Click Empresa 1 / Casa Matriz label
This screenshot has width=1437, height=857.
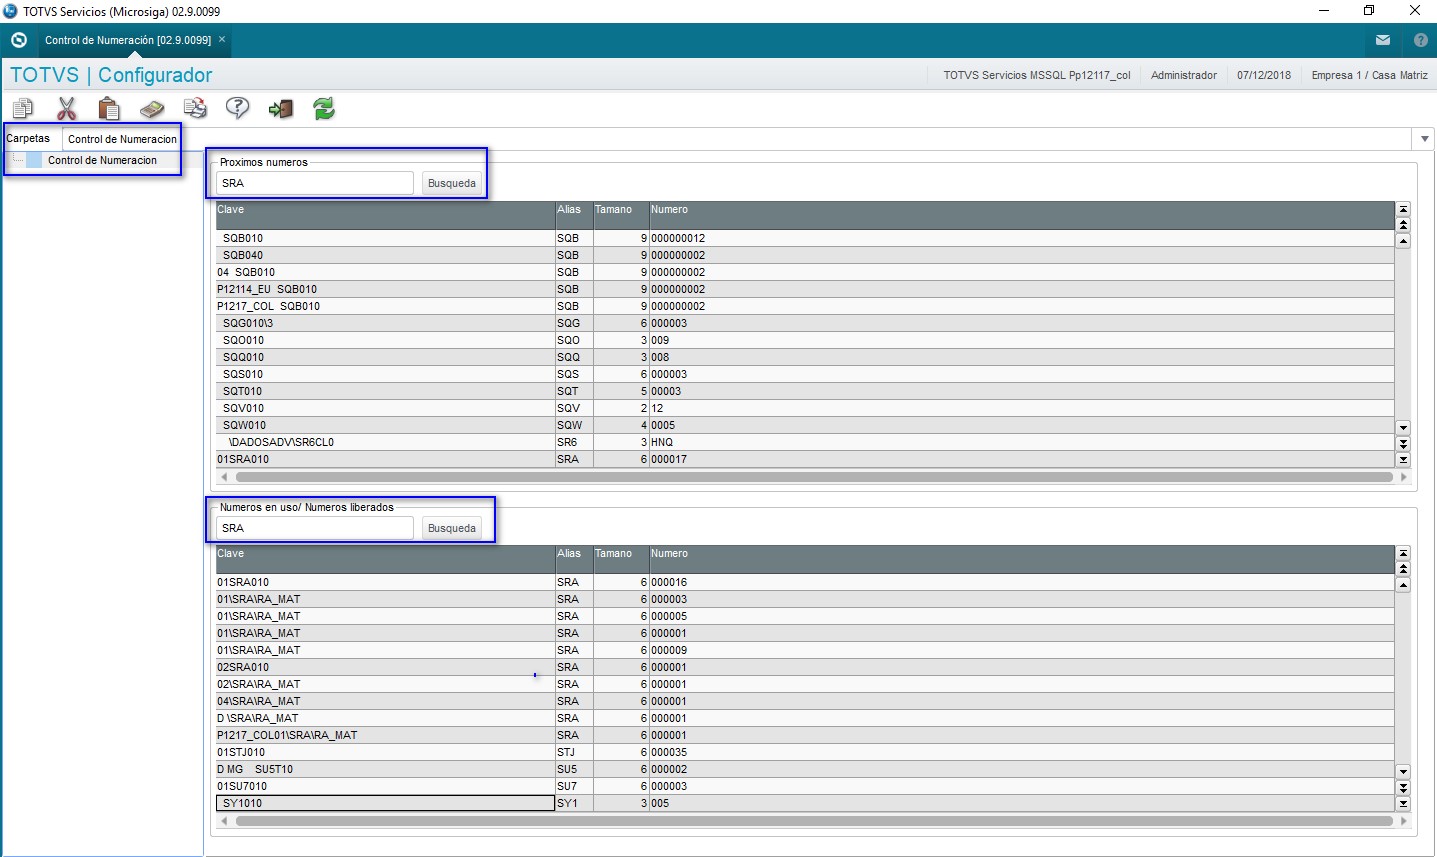click(1369, 75)
